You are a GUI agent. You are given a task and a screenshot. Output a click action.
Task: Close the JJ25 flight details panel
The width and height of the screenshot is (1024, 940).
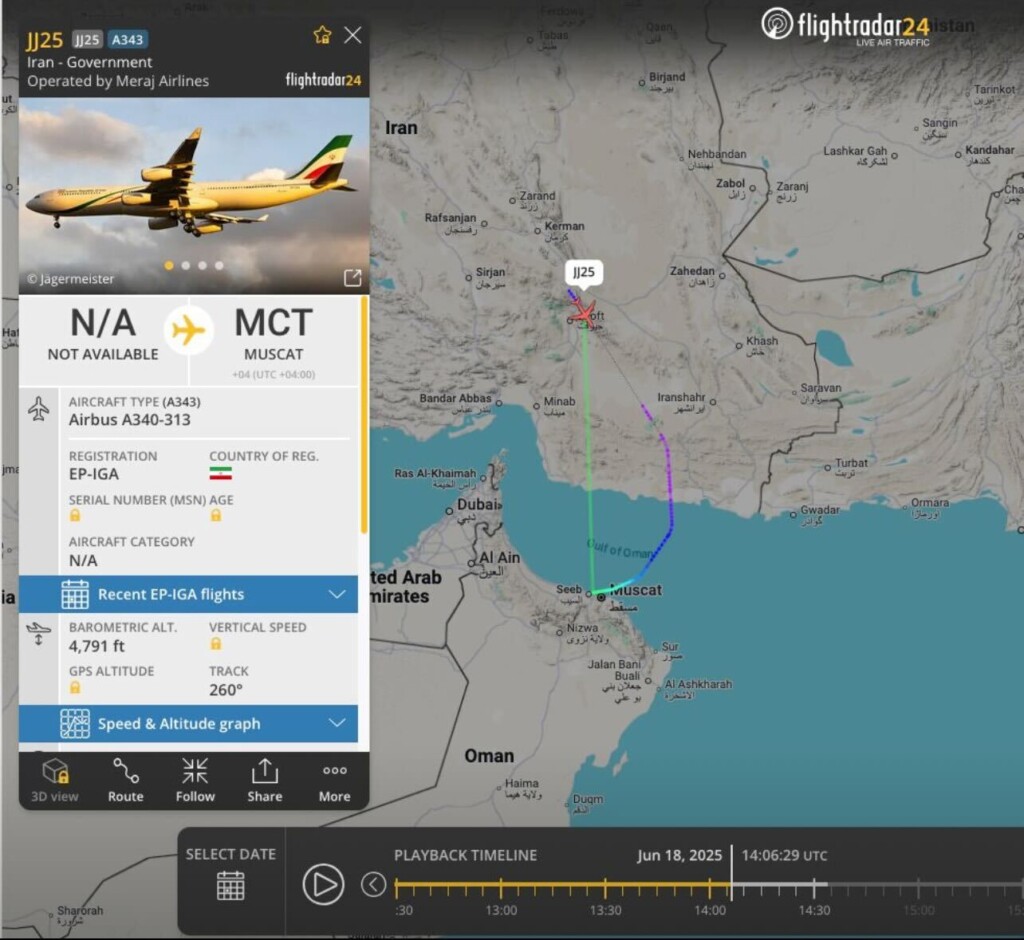(x=353, y=35)
